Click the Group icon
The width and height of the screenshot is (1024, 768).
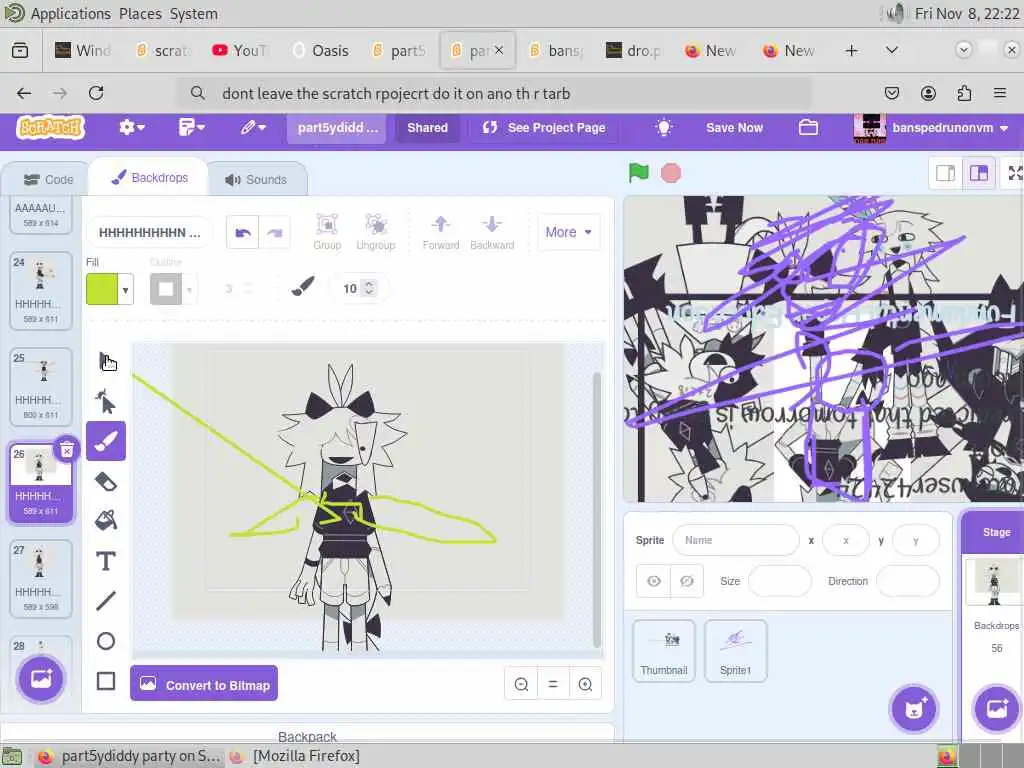click(327, 232)
